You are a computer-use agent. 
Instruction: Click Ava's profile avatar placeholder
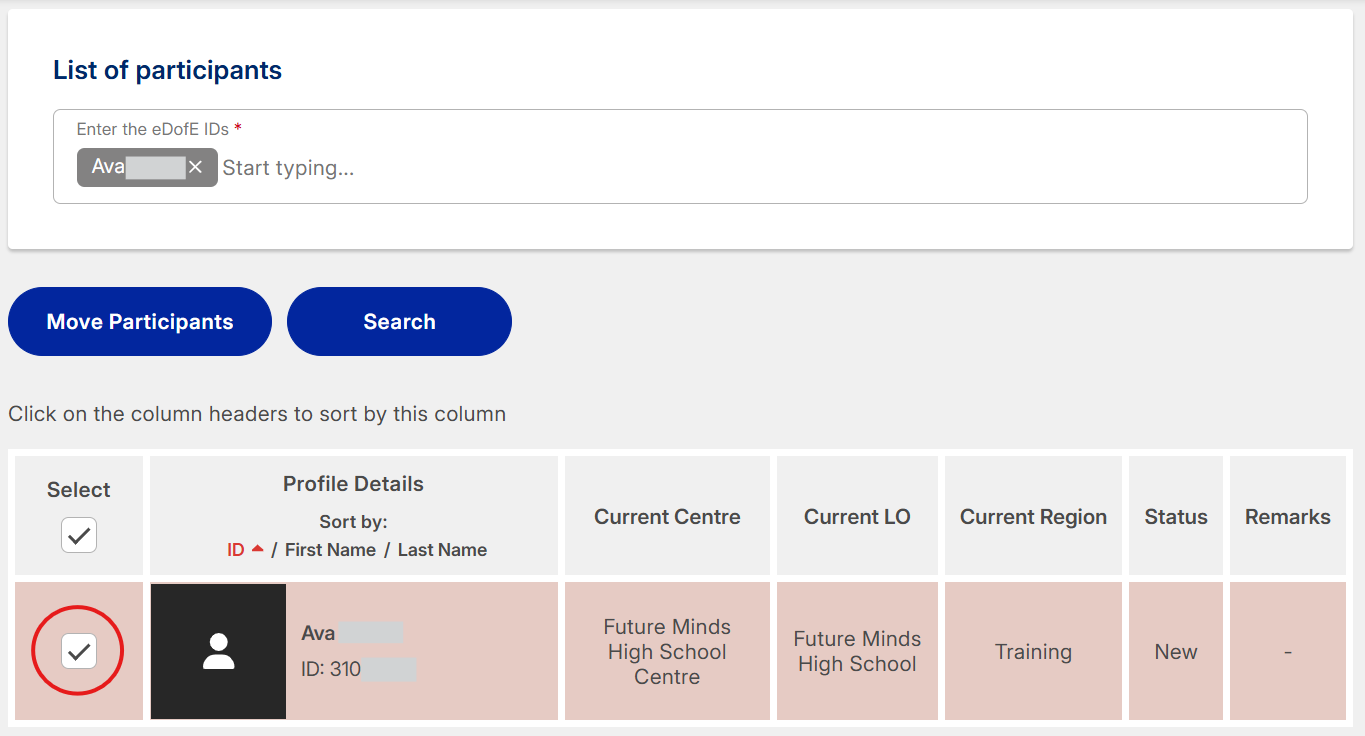[x=218, y=651]
